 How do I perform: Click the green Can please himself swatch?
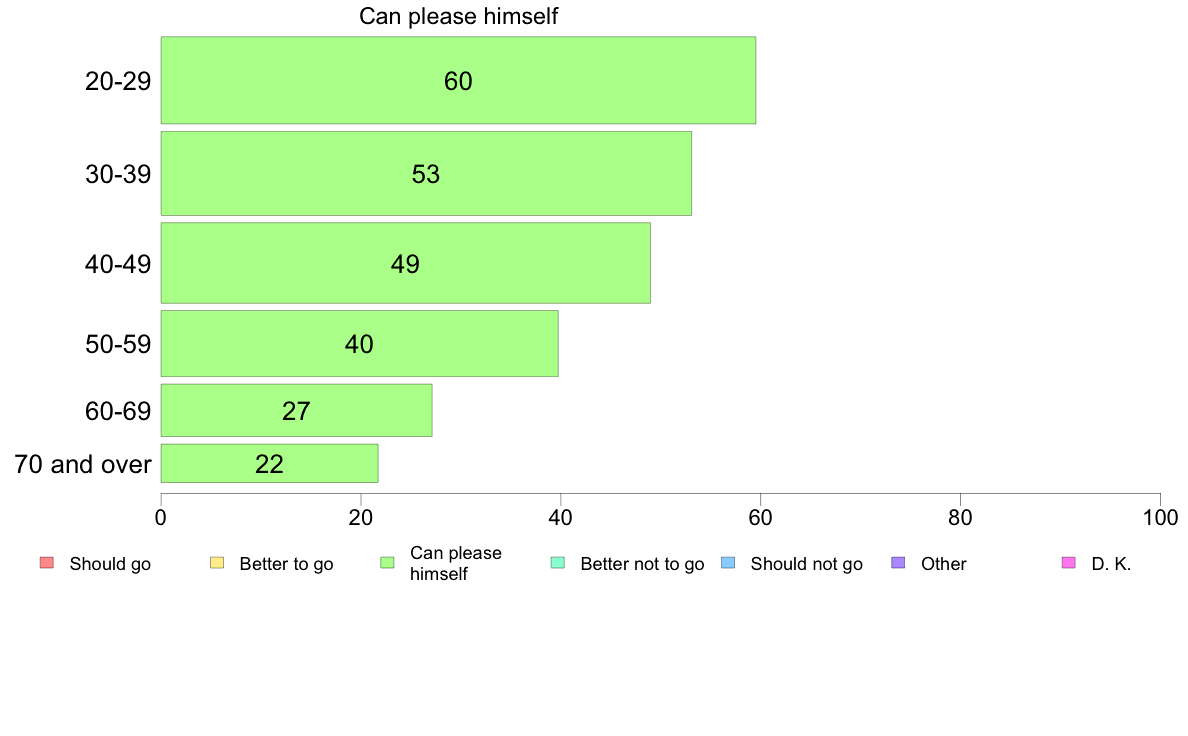pos(387,563)
